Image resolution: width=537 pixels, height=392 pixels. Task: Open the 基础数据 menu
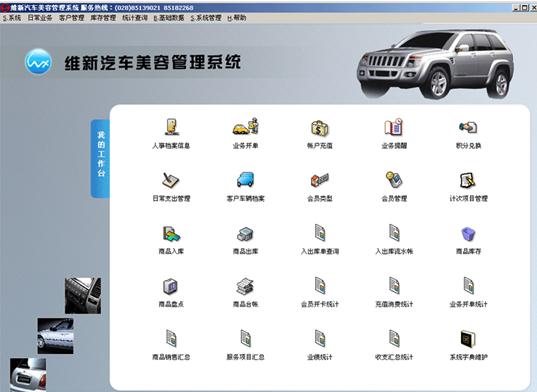(169, 18)
